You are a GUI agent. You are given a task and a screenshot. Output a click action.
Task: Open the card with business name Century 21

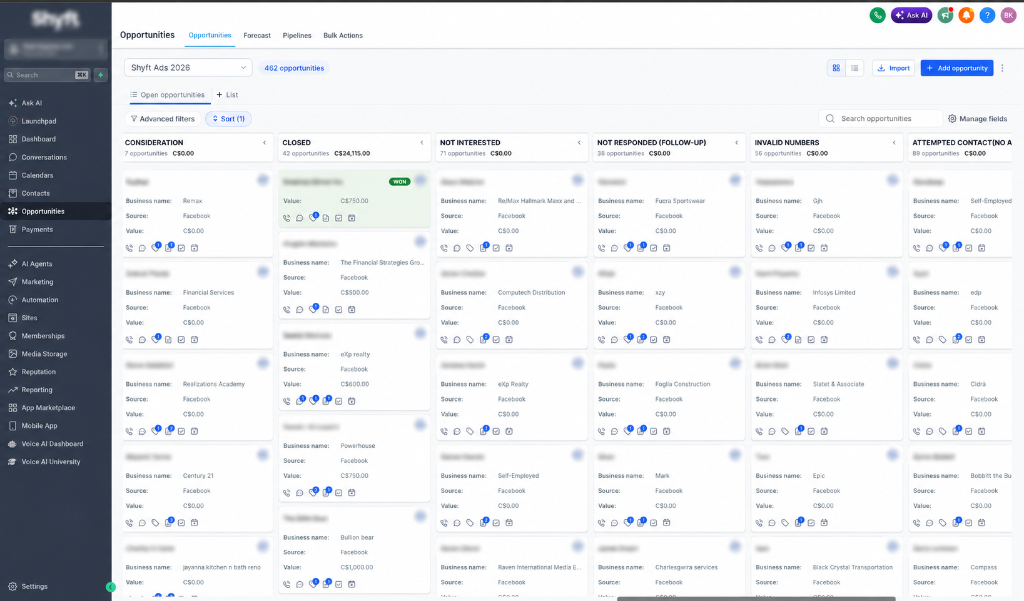tap(197, 489)
